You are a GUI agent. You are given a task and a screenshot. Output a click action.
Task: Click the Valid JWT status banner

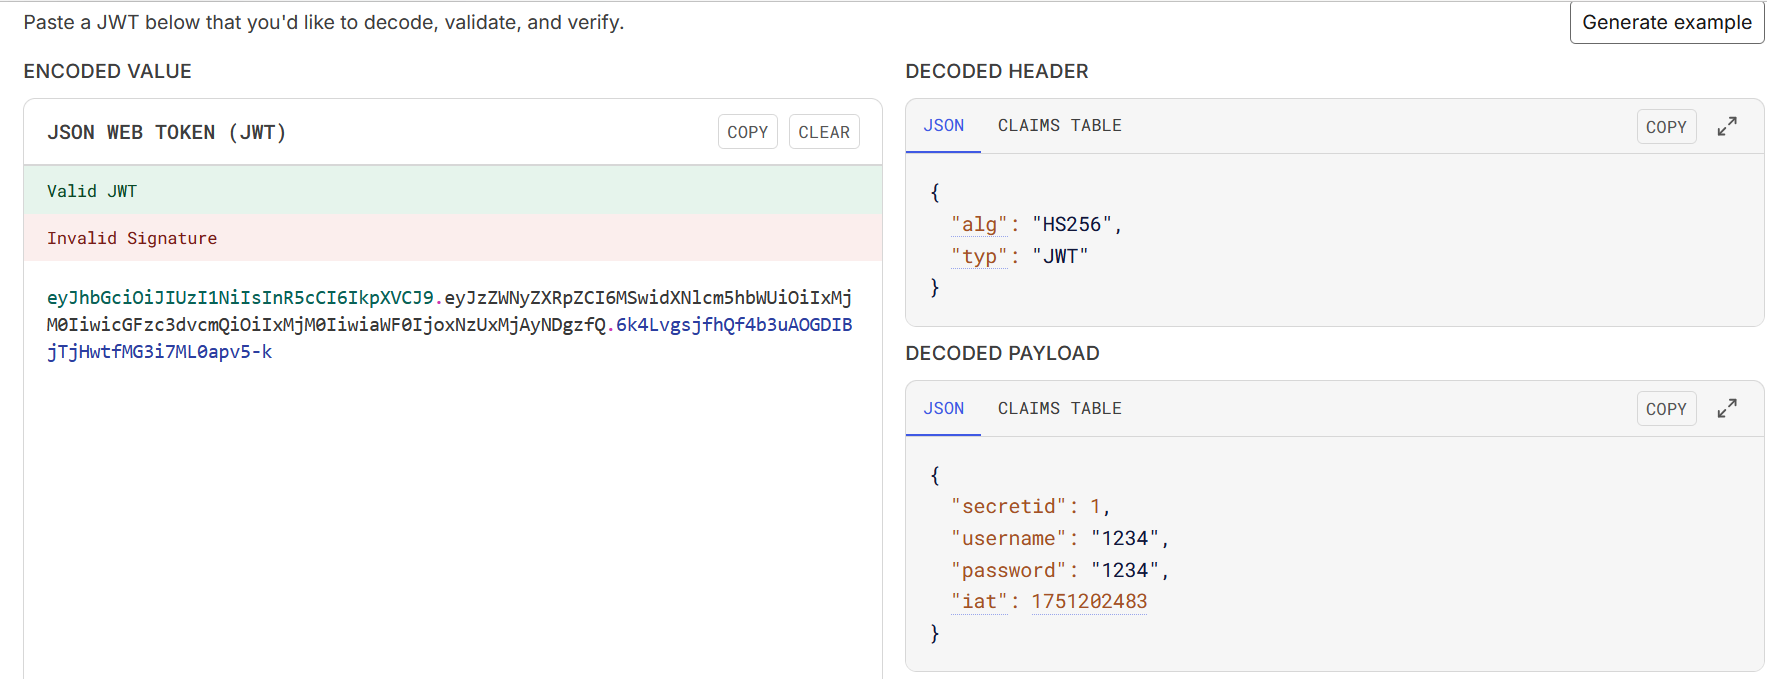pos(453,191)
